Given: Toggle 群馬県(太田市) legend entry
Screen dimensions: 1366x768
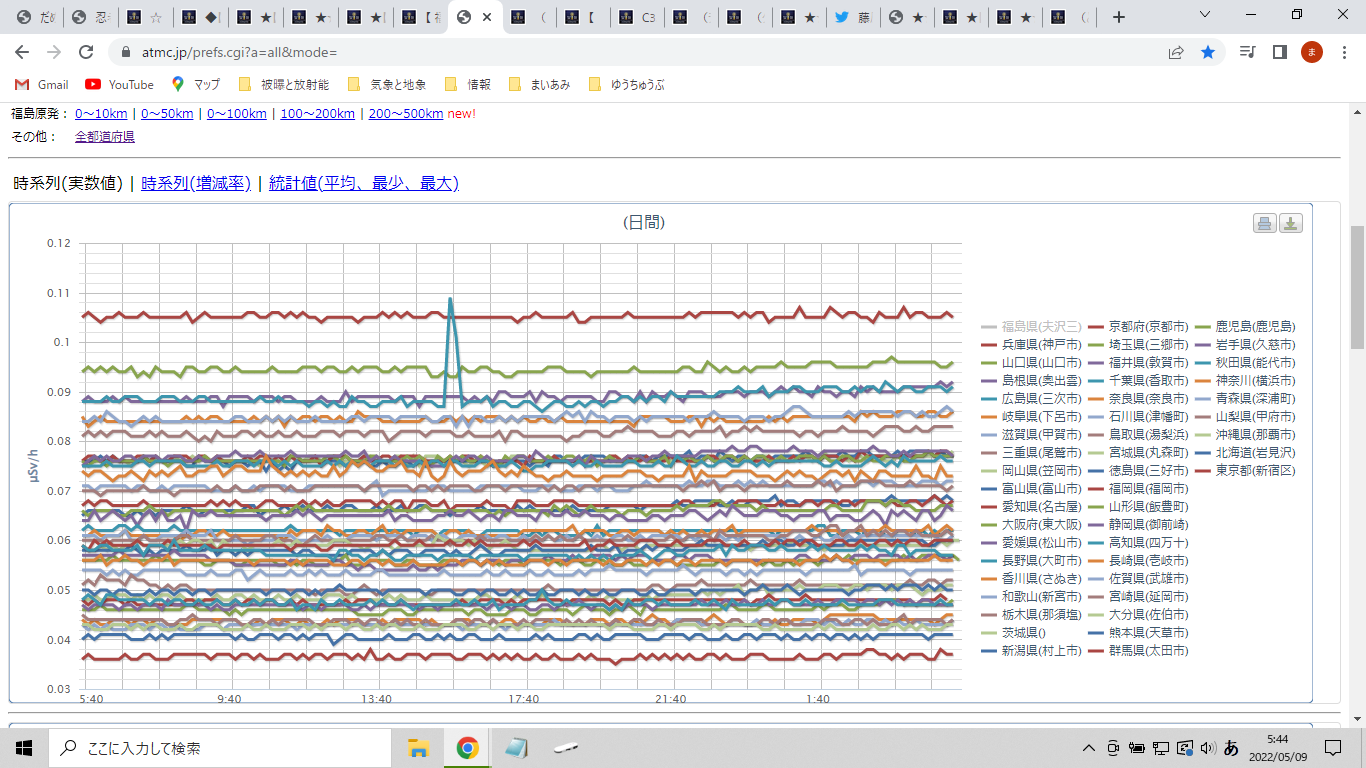Looking at the screenshot, I should 1139,650.
